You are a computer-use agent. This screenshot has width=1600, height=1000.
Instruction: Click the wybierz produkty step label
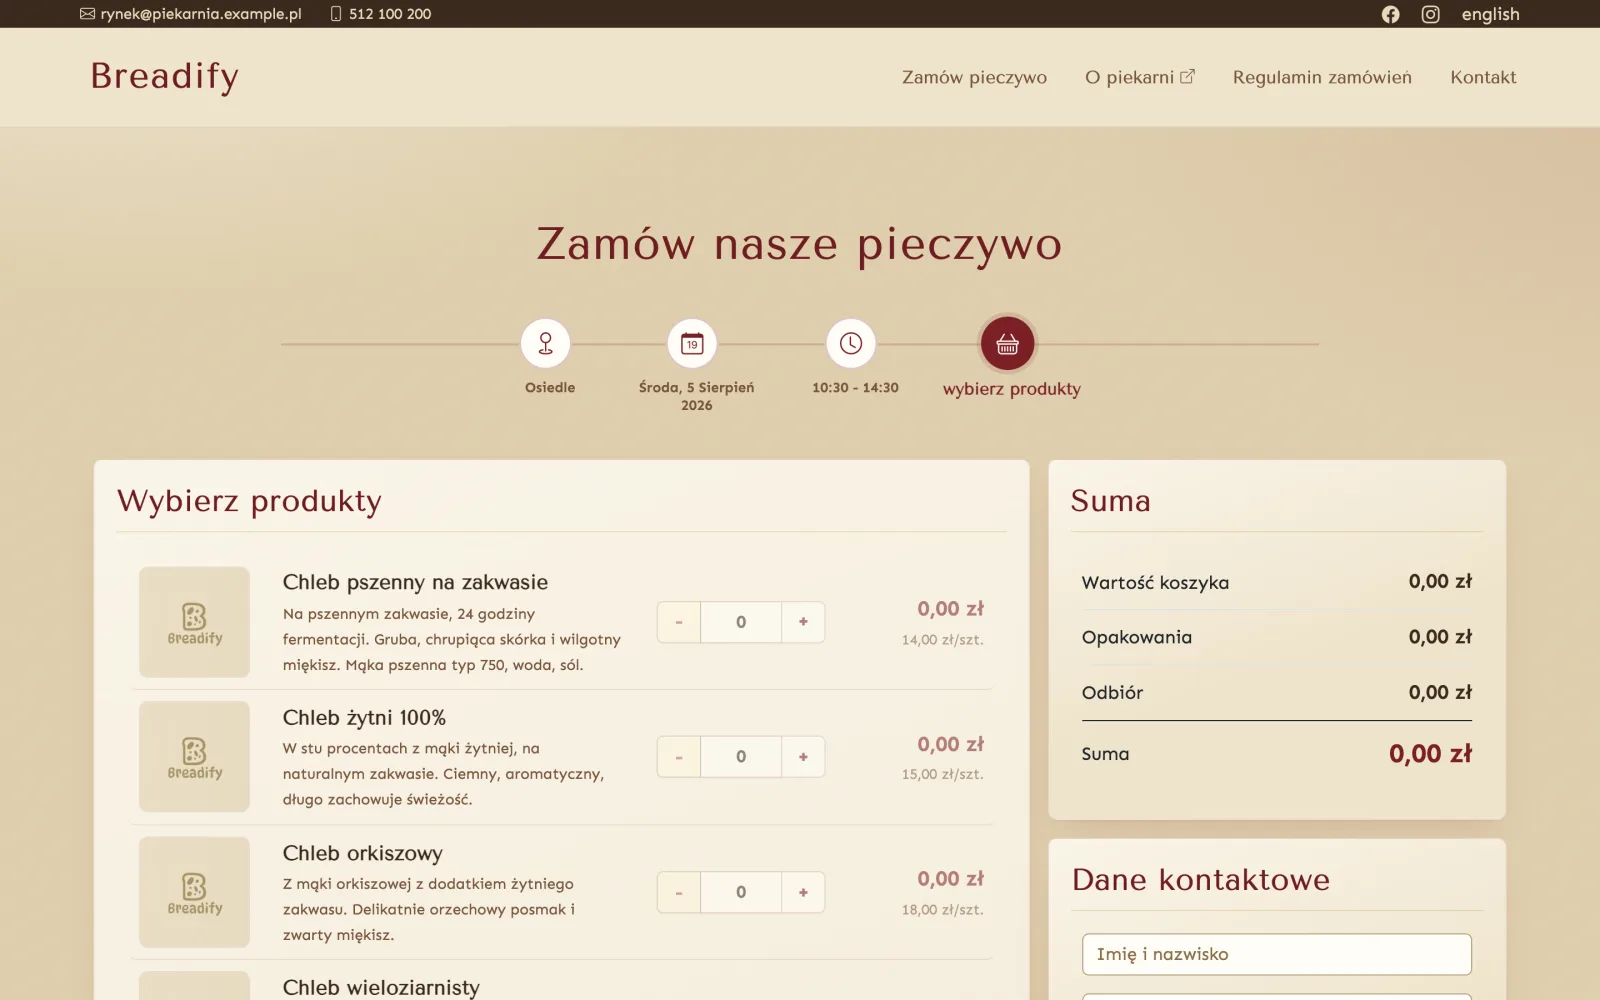point(1012,389)
